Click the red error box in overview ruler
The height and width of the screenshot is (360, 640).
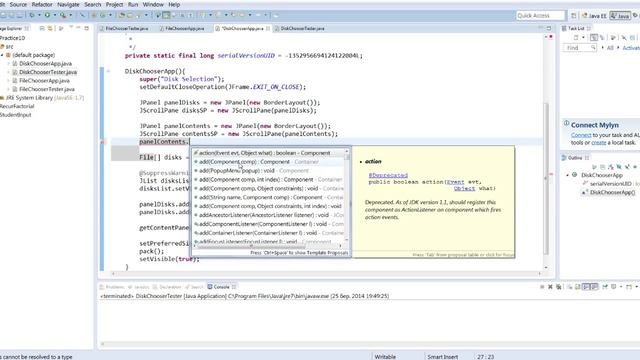coord(551,37)
